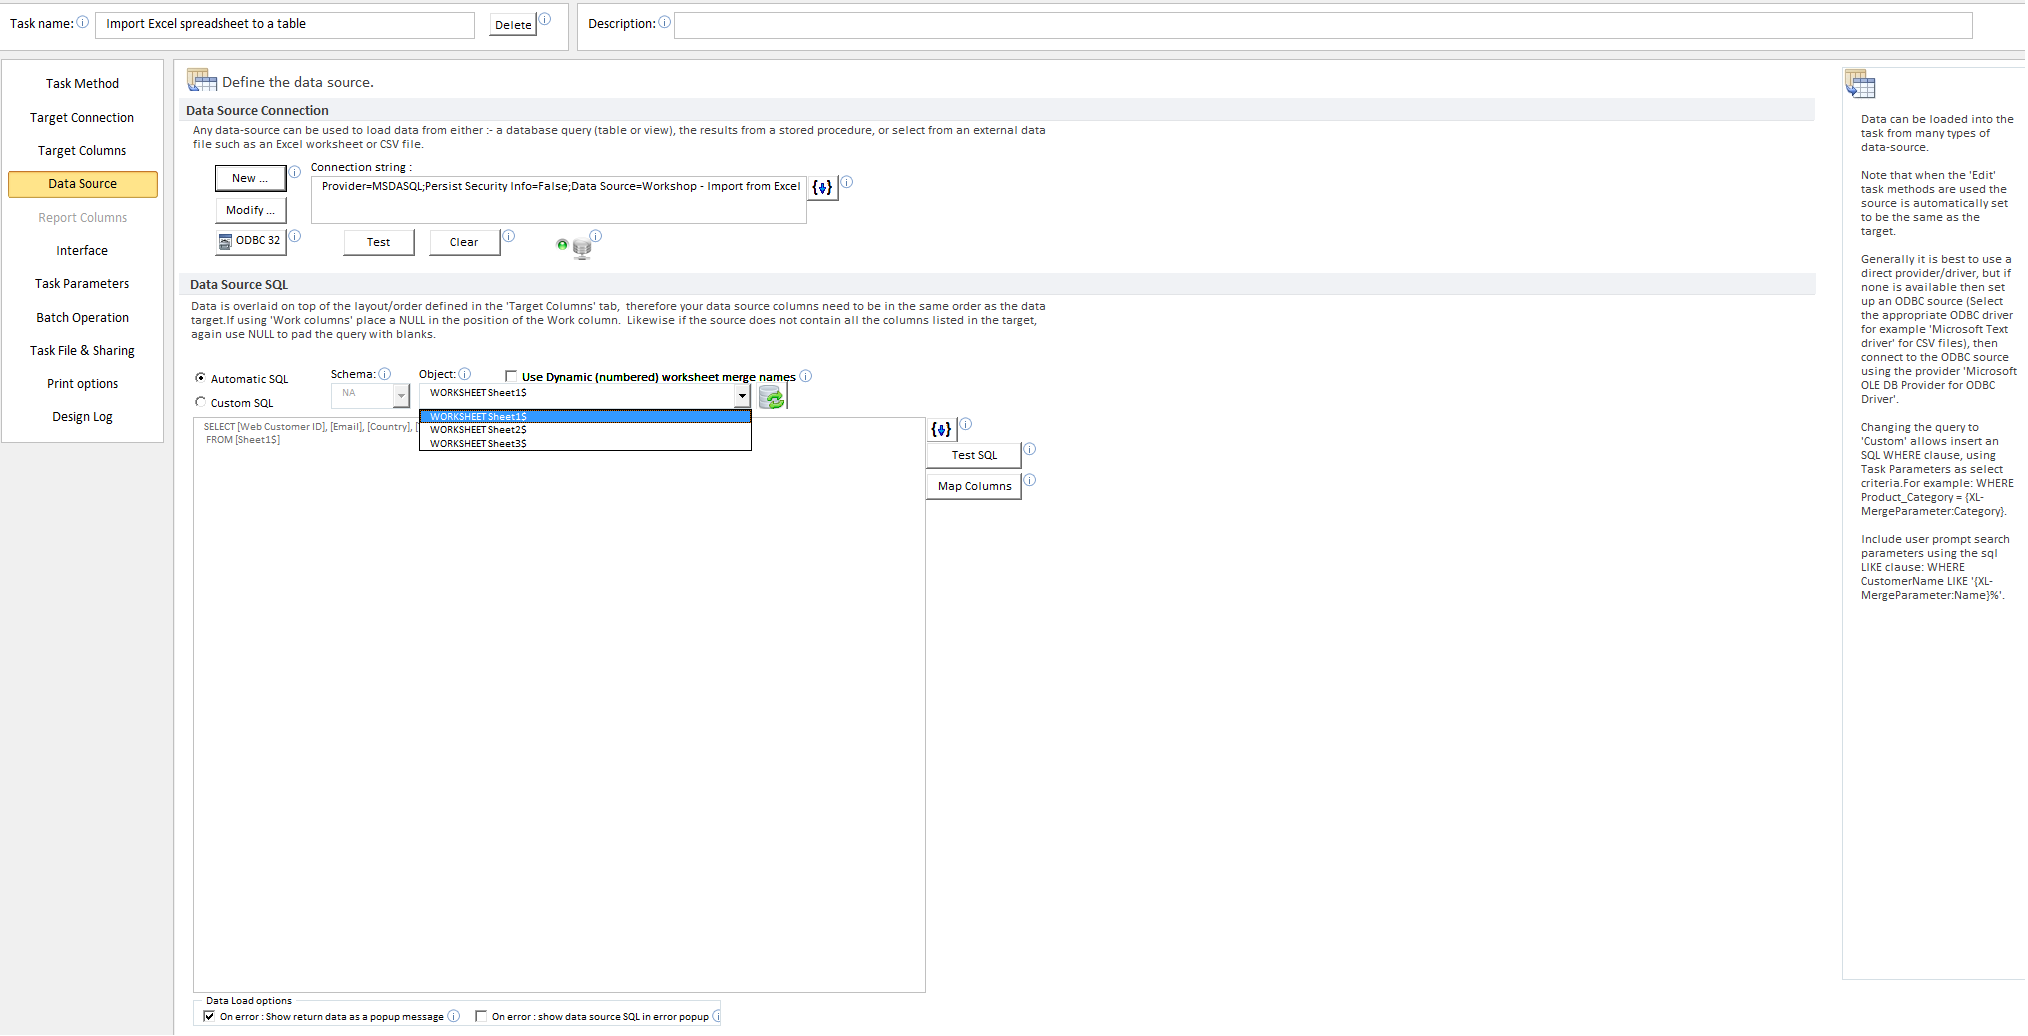The height and width of the screenshot is (1036, 2028).
Task: Click the refresh objects database icon
Action: [772, 397]
